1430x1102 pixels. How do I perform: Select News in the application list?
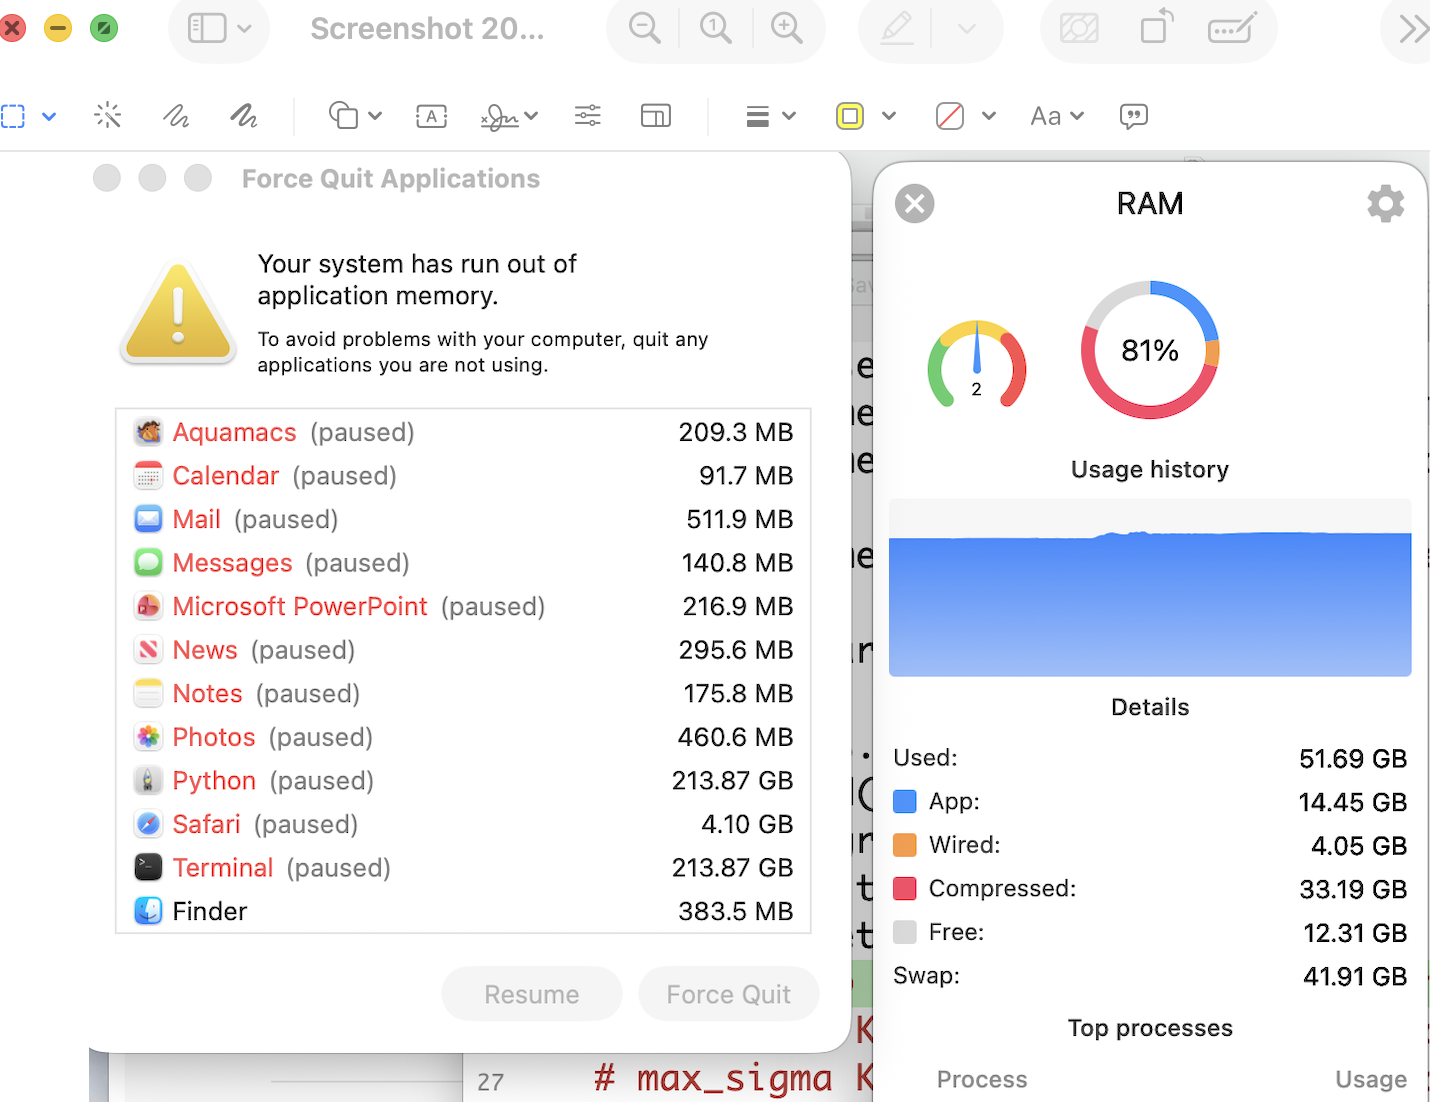(x=463, y=650)
